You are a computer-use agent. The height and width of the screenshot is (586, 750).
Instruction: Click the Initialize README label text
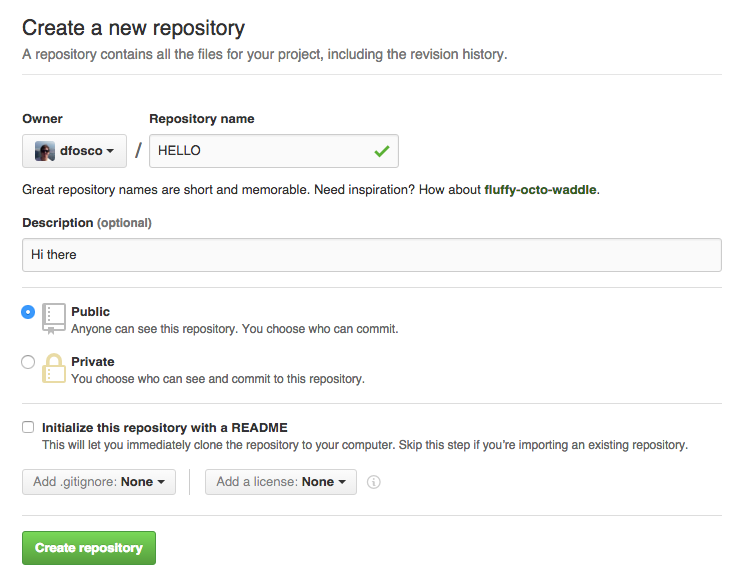pyautogui.click(x=165, y=427)
